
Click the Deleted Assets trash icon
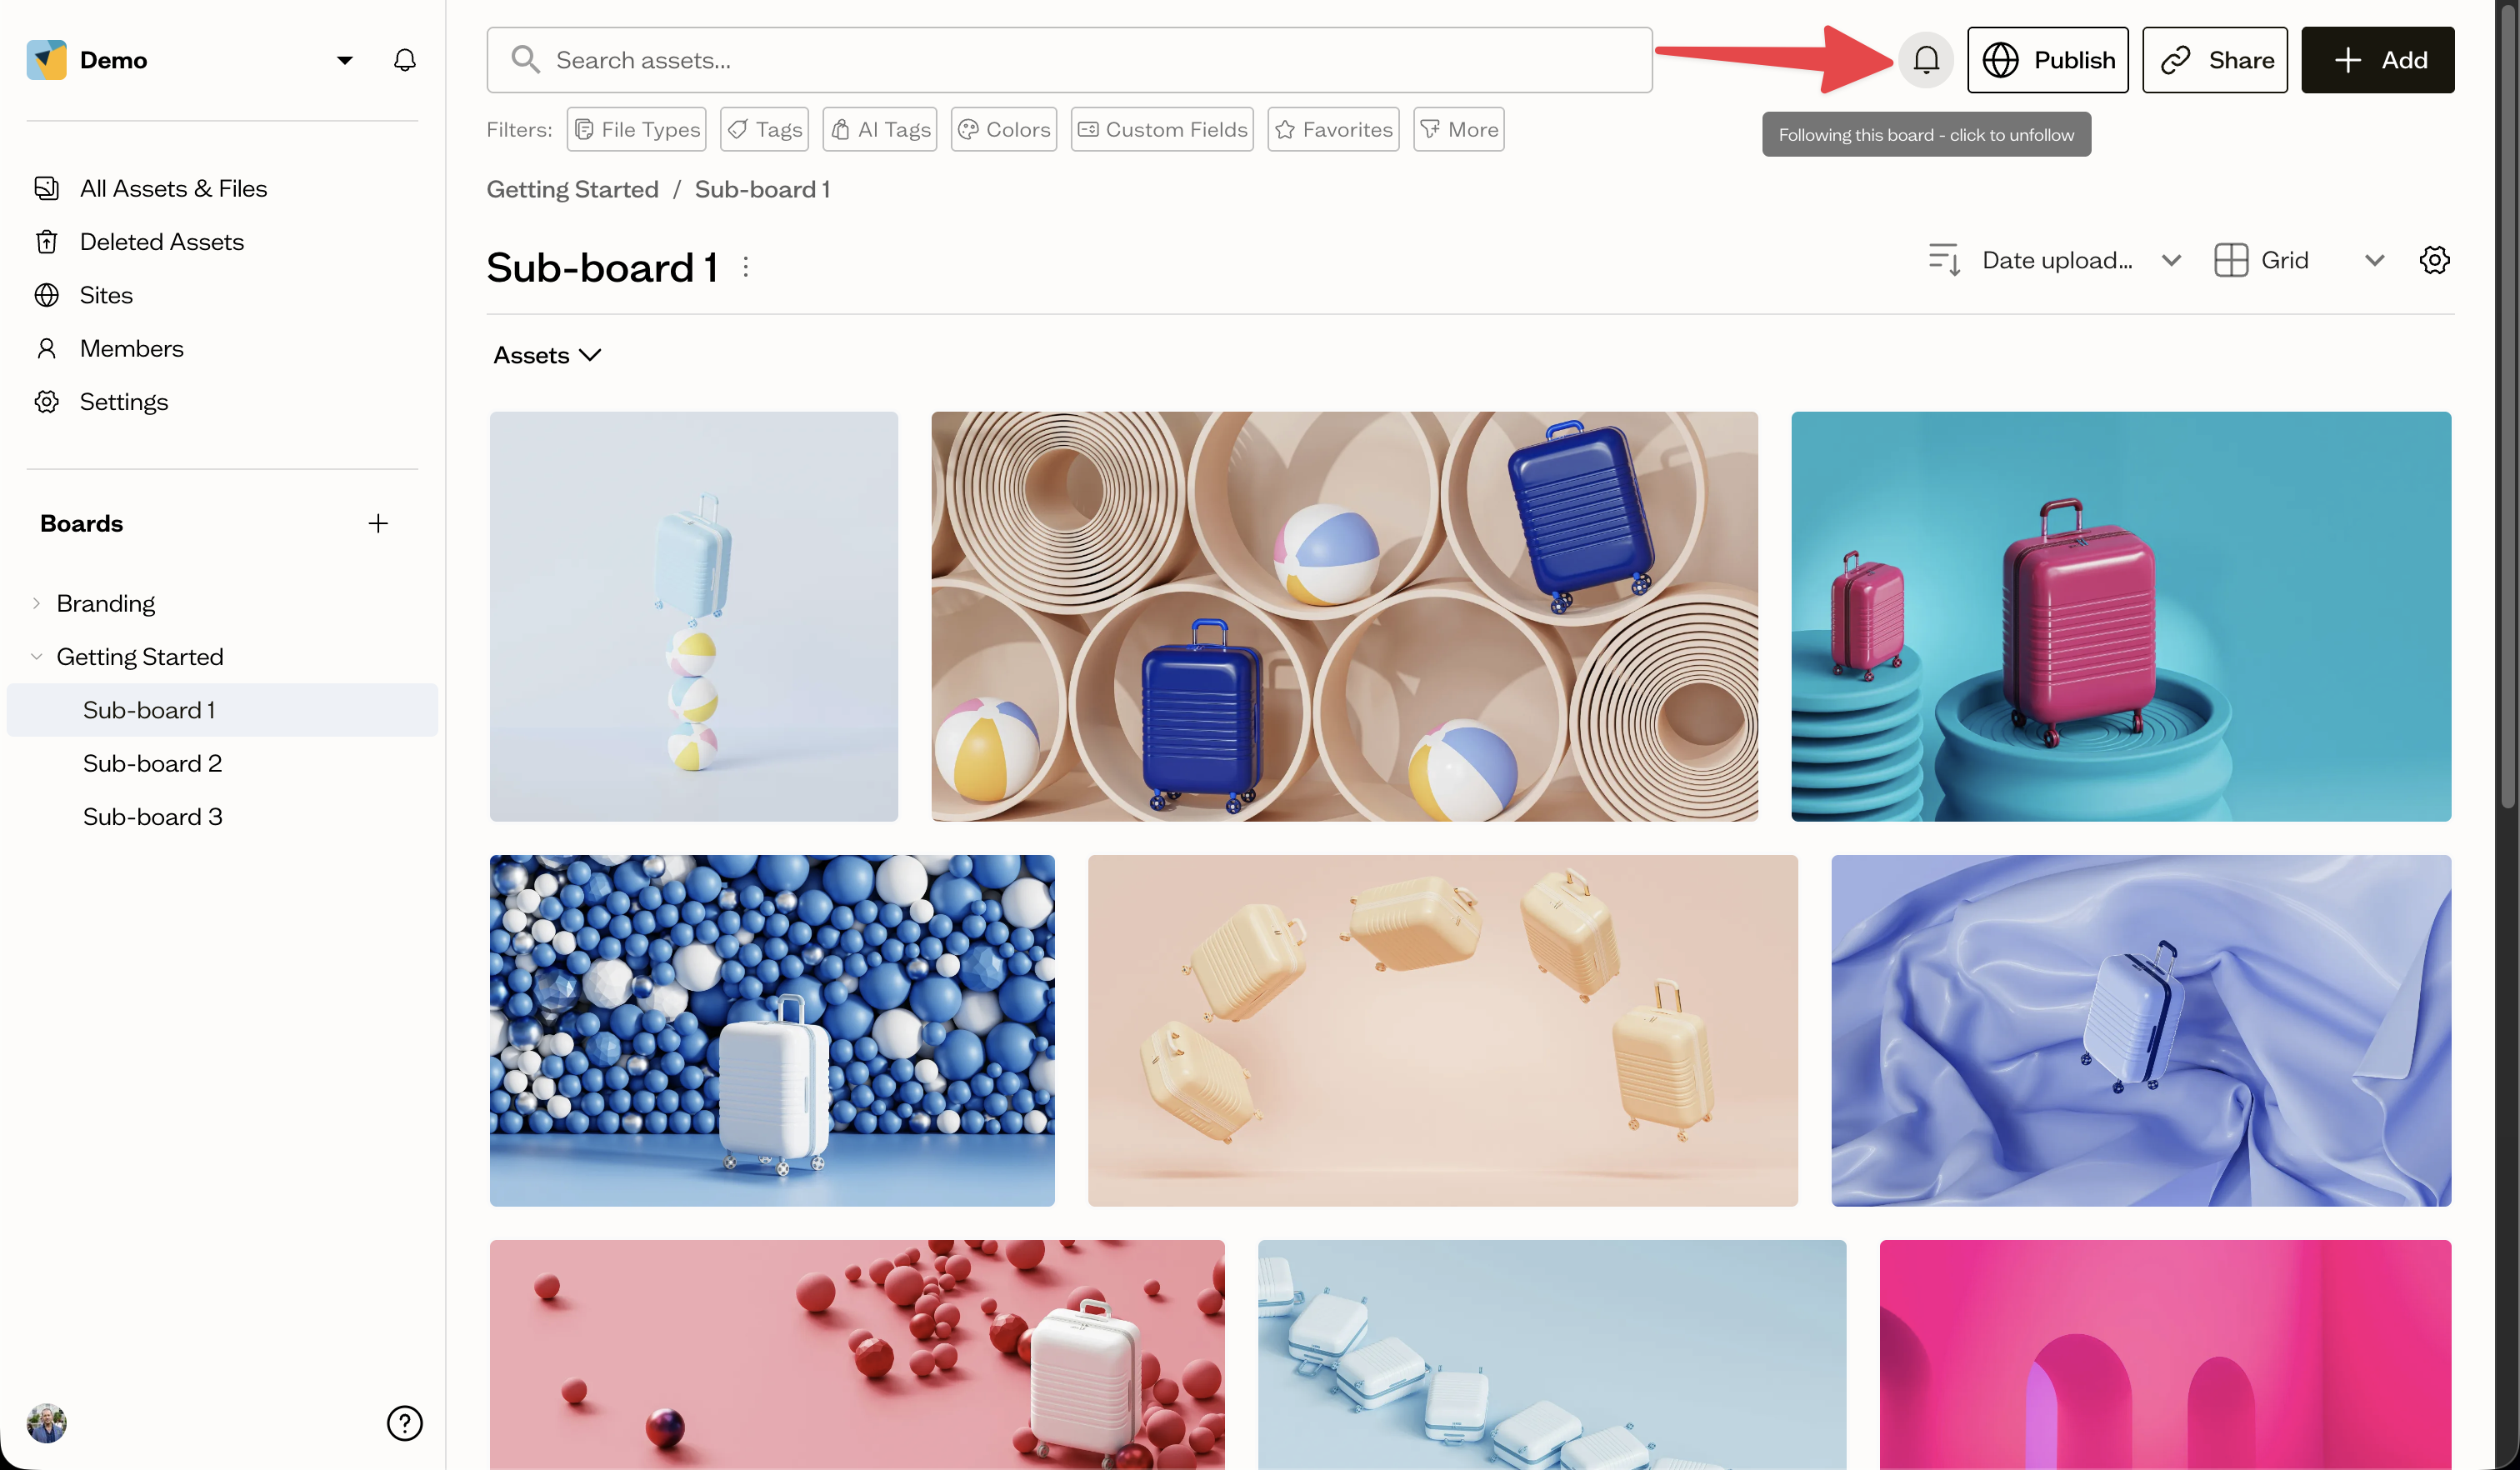[x=46, y=242]
